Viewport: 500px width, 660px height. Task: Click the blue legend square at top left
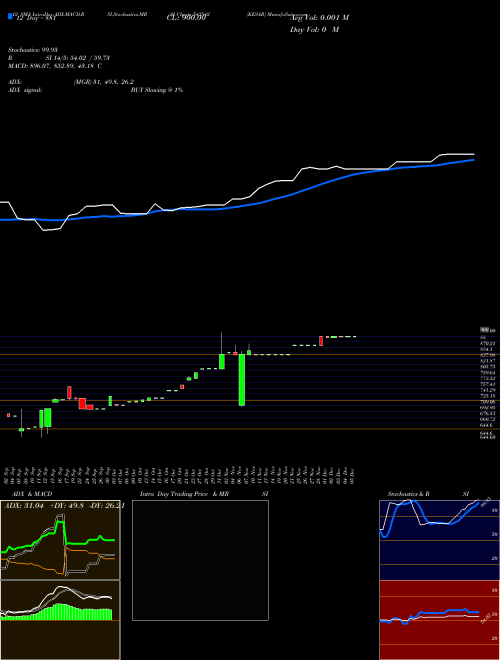(x=10, y=17)
